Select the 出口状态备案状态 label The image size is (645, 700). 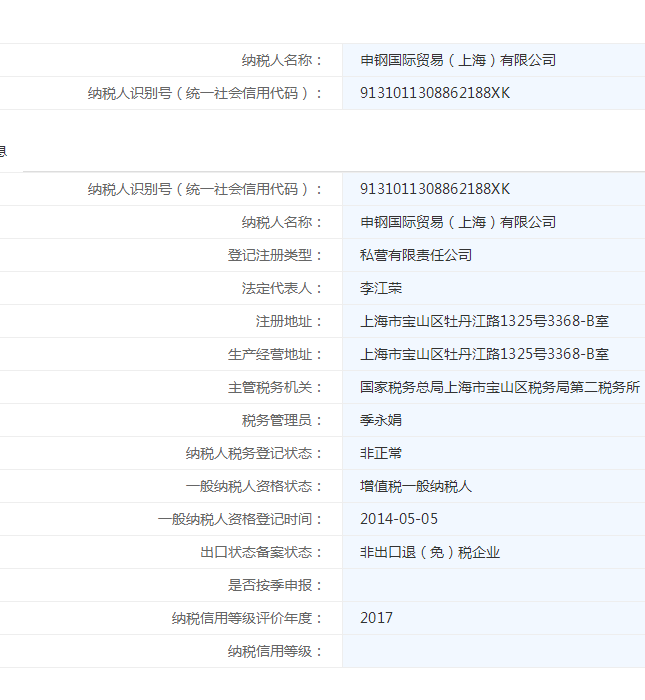pyautogui.click(x=261, y=552)
